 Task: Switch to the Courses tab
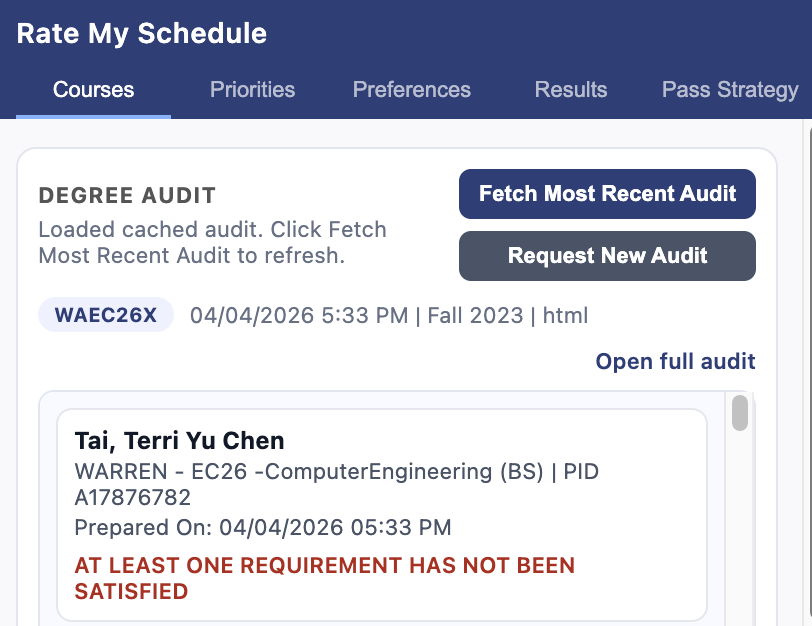(x=93, y=89)
